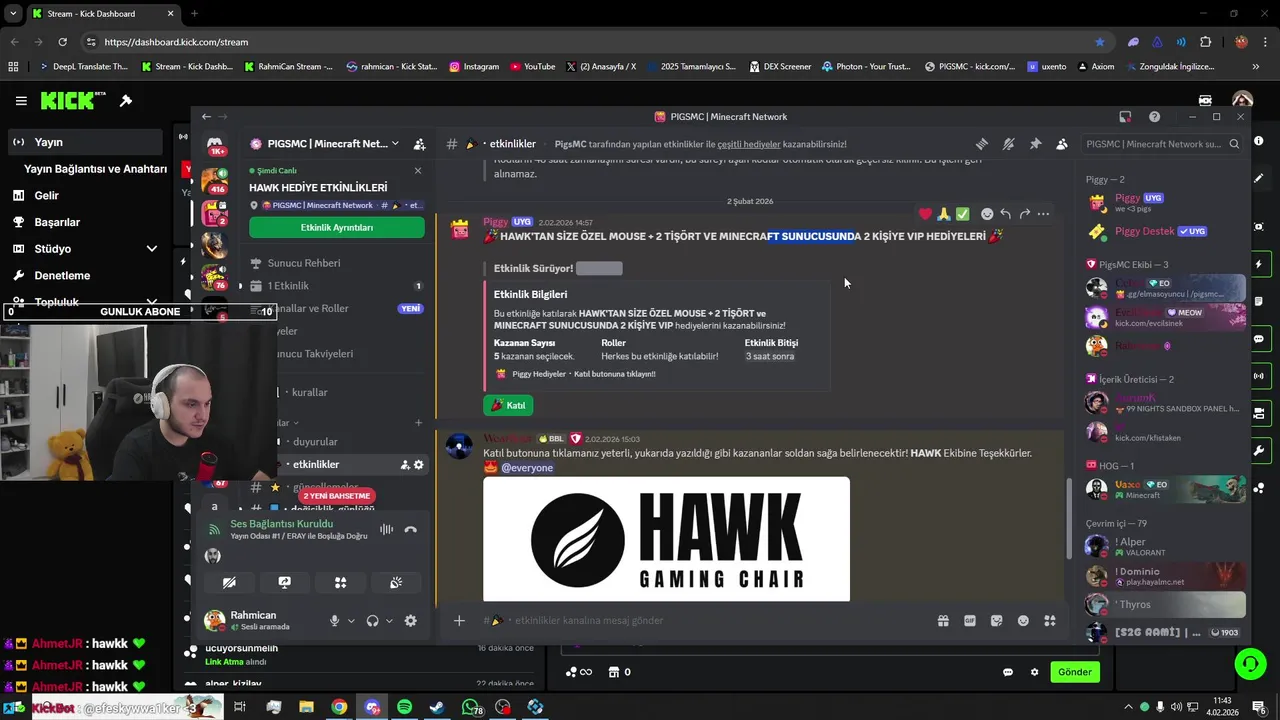This screenshot has width=1280, height=720.
Task: React with the red heart emoji
Action: click(x=925, y=214)
